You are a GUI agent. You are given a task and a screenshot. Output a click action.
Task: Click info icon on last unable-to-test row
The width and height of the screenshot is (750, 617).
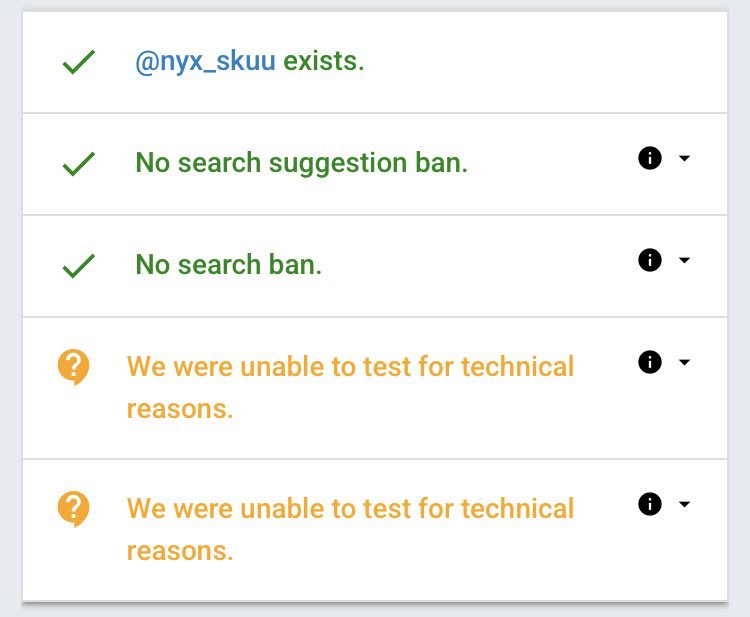click(x=650, y=504)
